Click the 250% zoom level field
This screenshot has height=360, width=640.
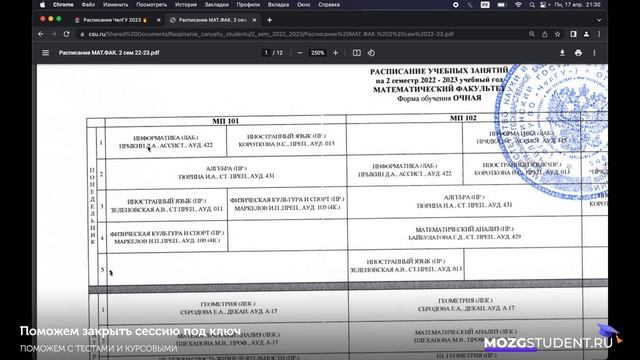point(318,53)
